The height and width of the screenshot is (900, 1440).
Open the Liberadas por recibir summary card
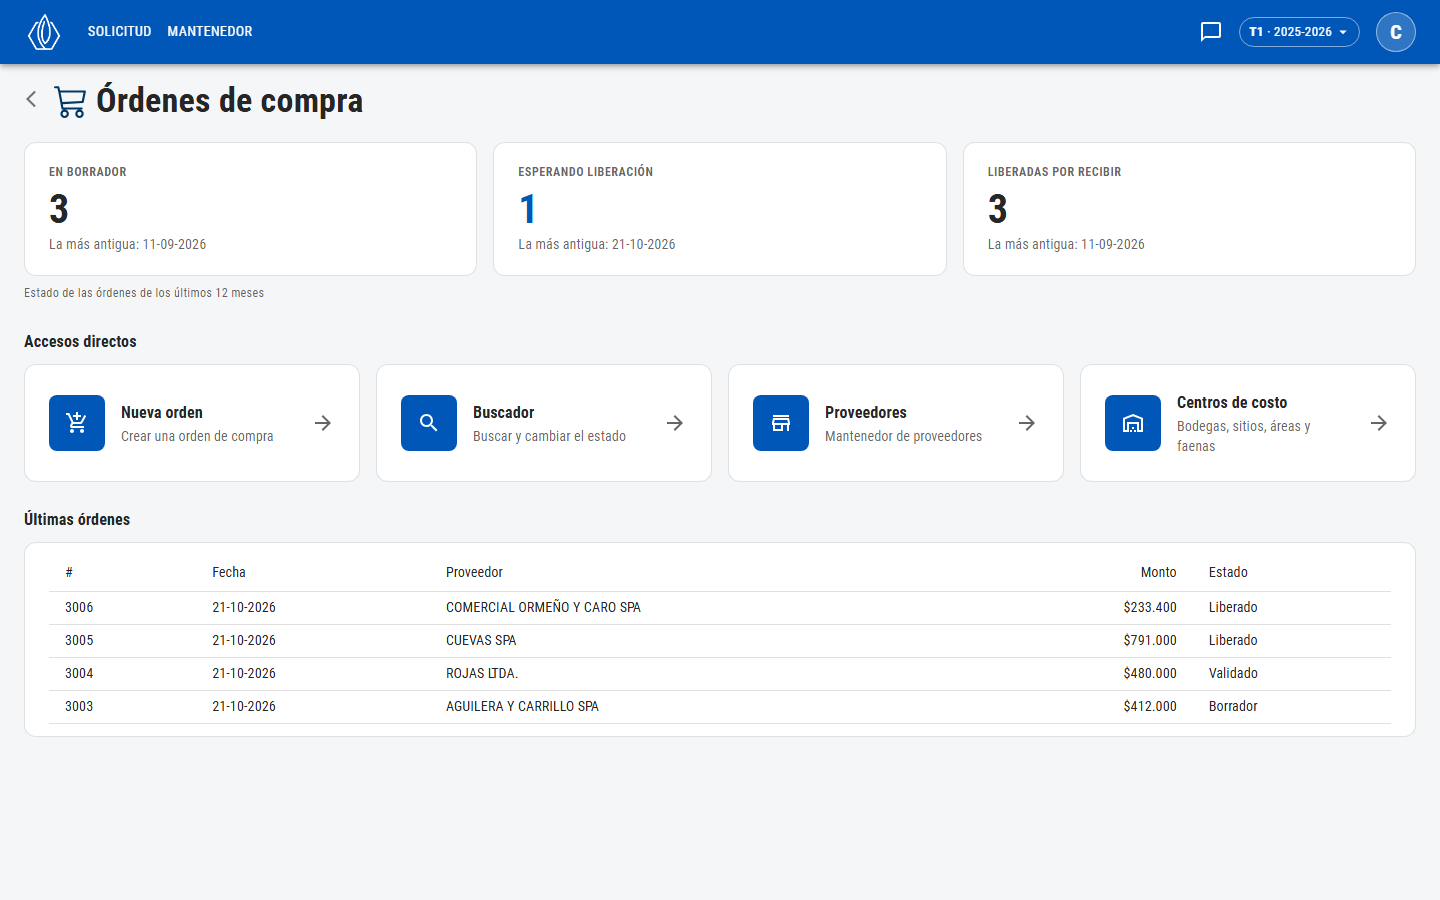coord(1189,209)
